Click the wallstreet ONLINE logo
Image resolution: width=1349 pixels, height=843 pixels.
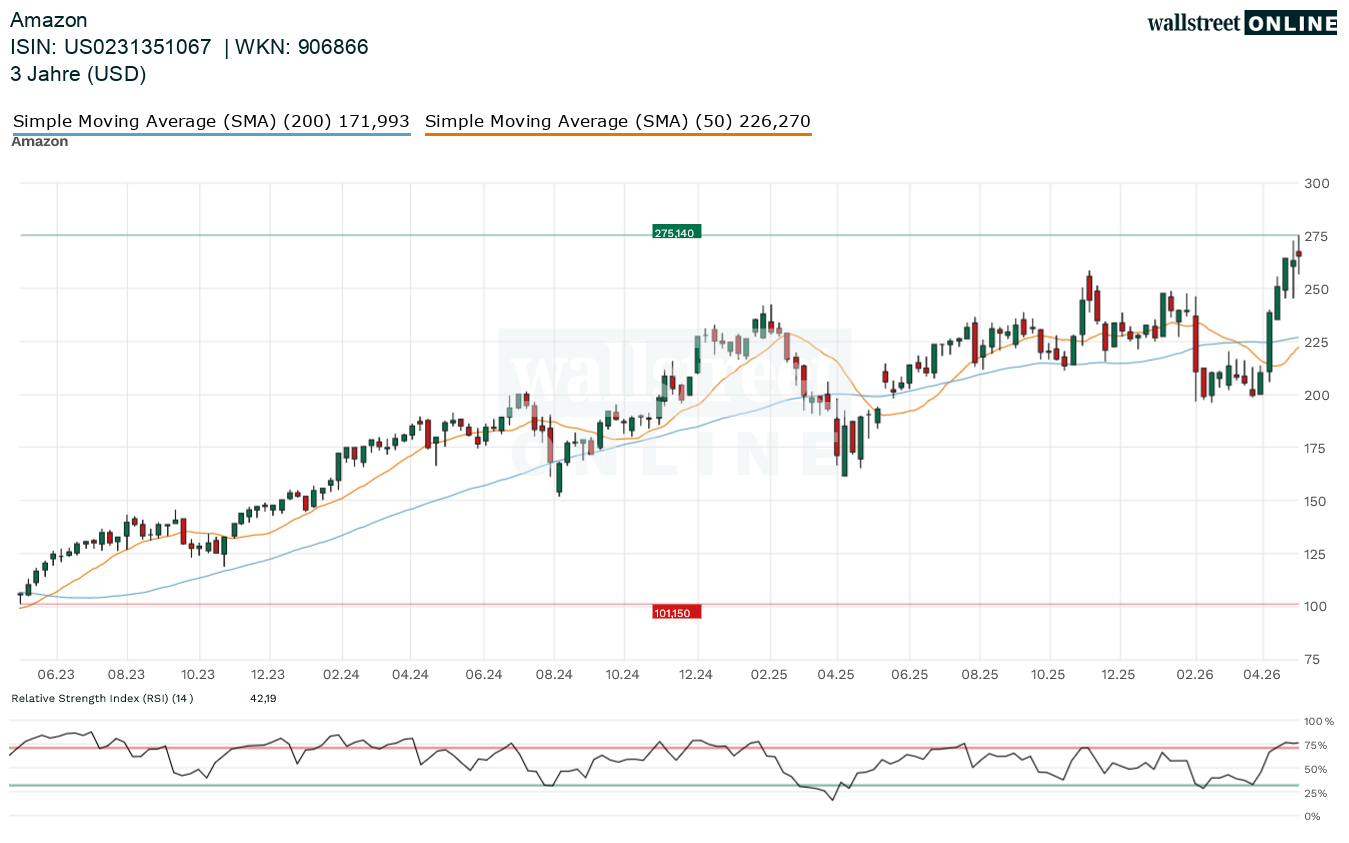(x=1241, y=23)
